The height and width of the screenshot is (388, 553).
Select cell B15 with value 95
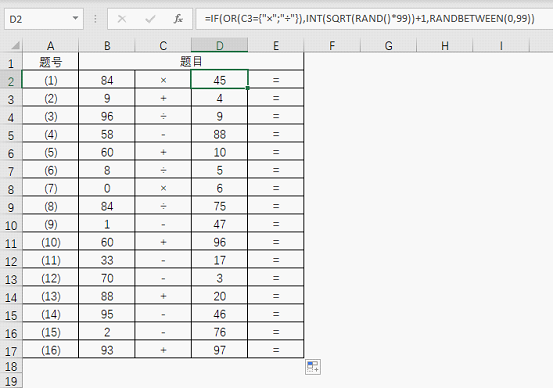pos(107,314)
